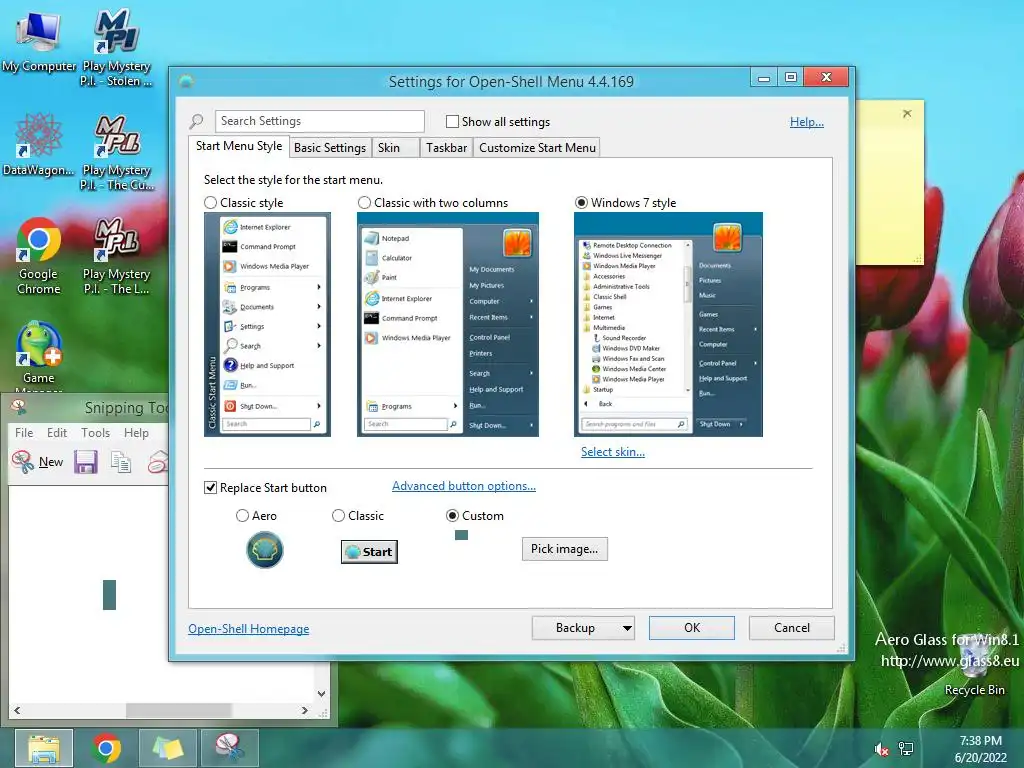Visit Open-Shell Homepage link

(x=249, y=629)
